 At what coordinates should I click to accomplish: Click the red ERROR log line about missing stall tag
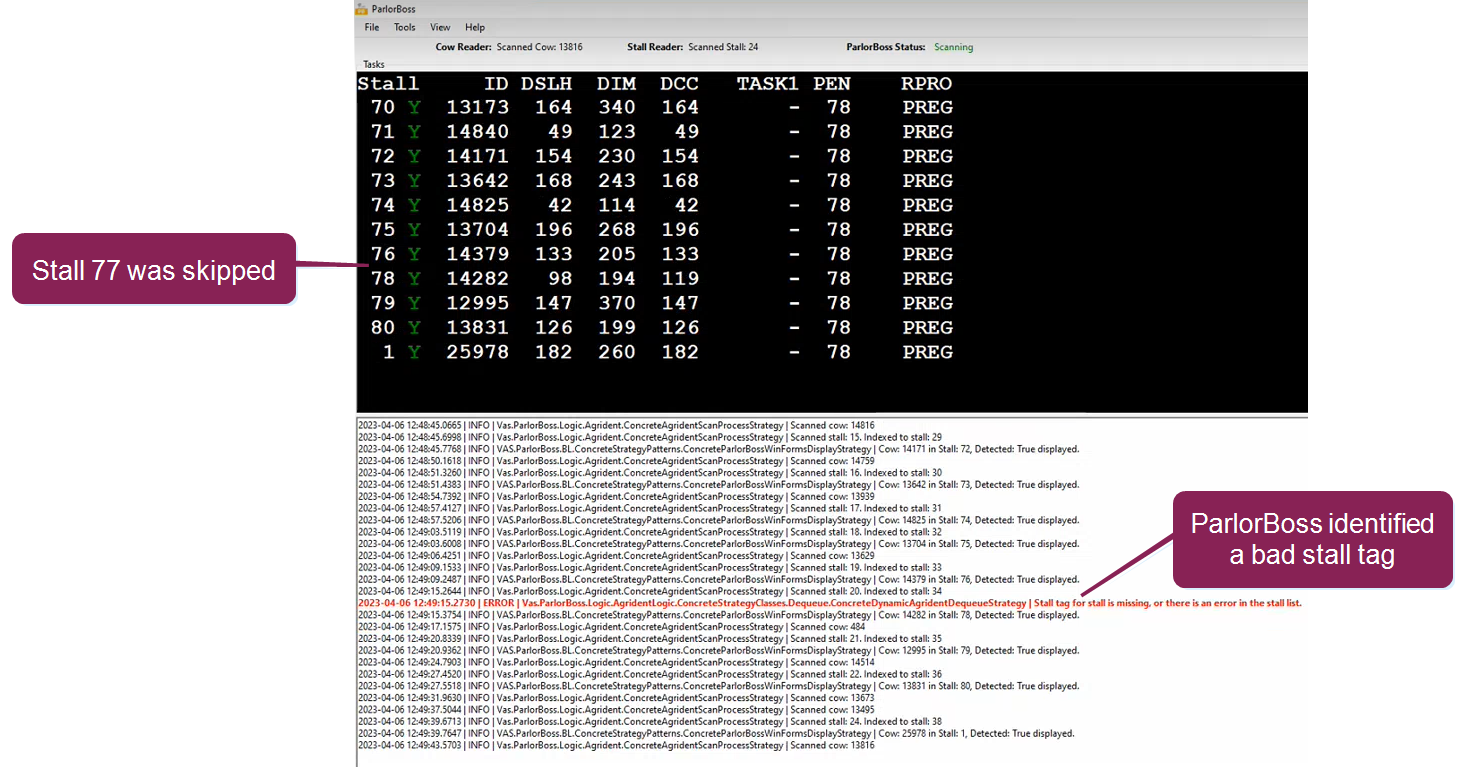830,603
